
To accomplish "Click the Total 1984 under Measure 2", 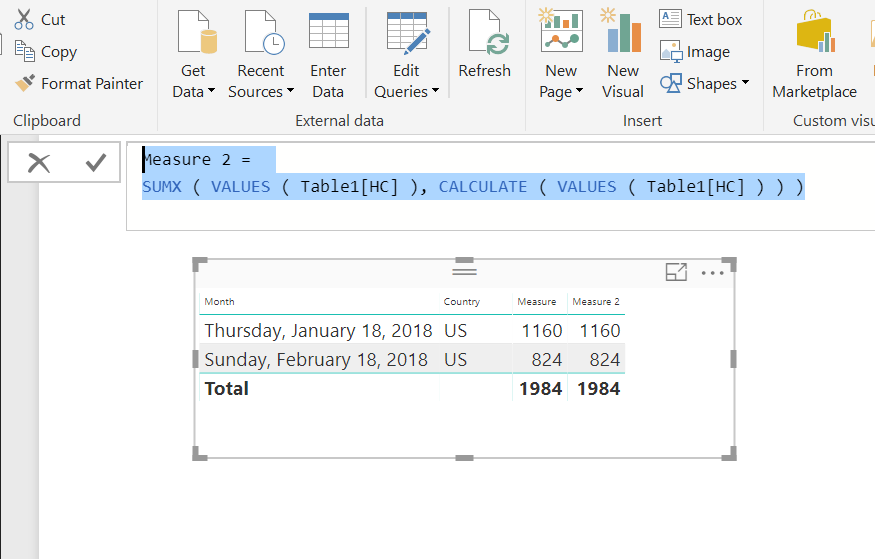I will pos(598,388).
